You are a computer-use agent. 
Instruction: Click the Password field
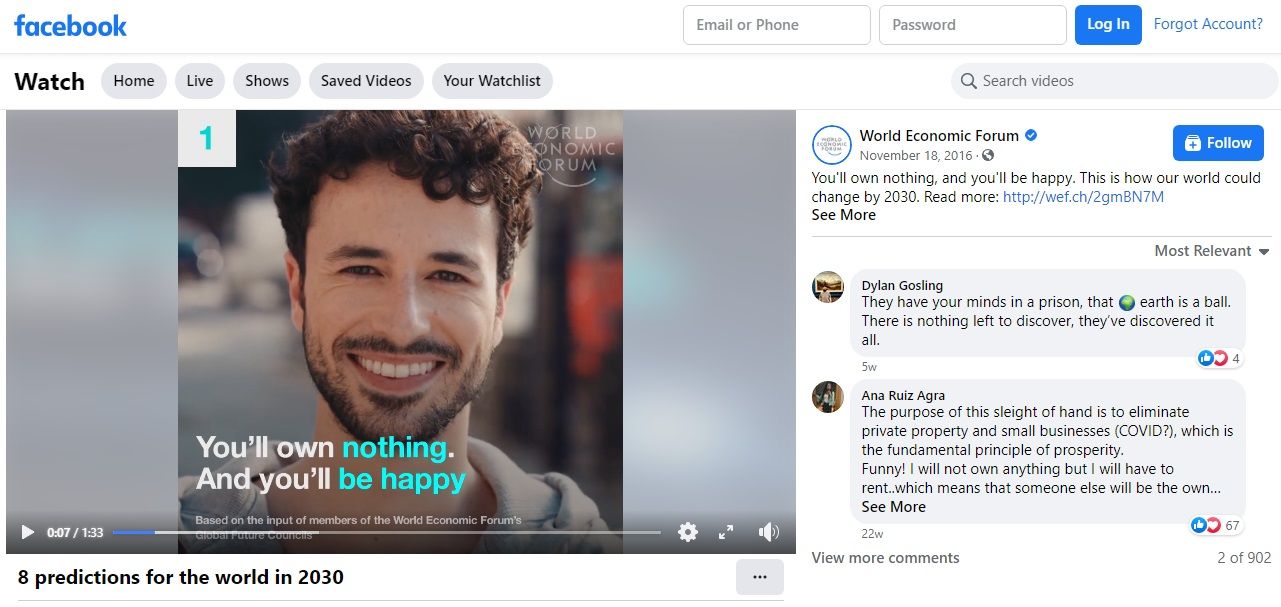coord(973,25)
